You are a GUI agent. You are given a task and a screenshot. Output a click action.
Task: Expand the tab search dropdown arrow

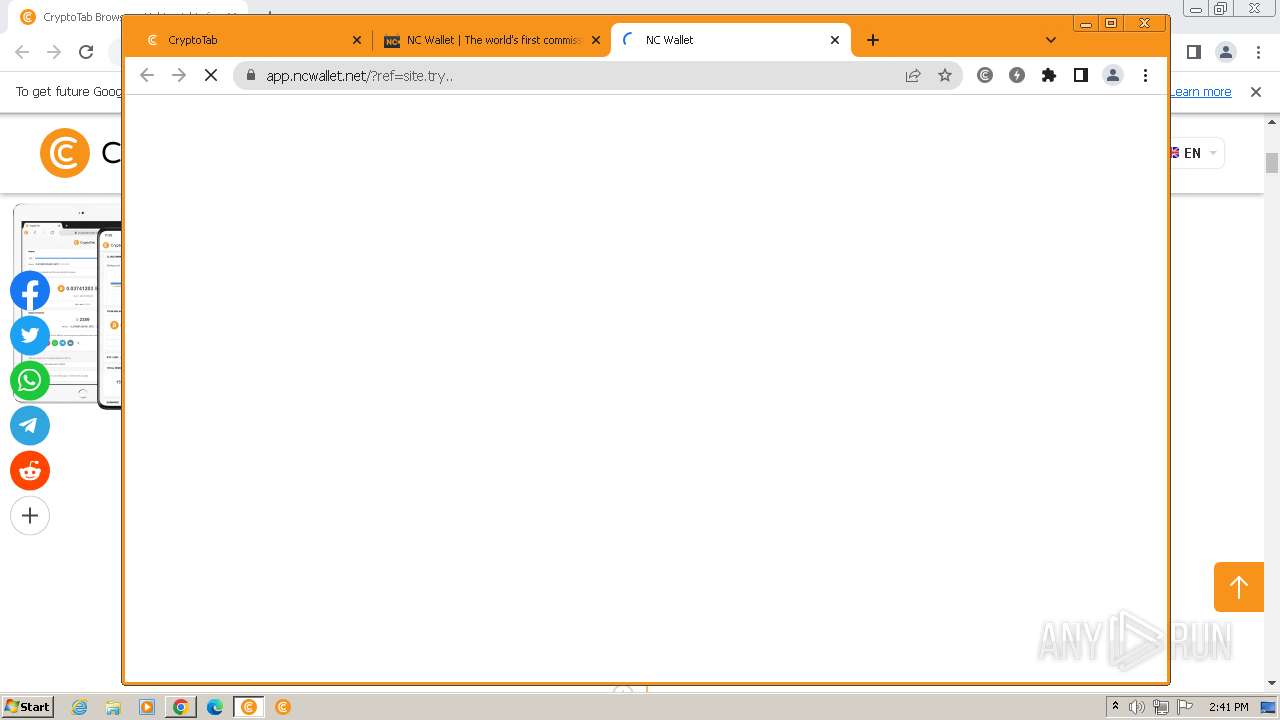(1050, 40)
